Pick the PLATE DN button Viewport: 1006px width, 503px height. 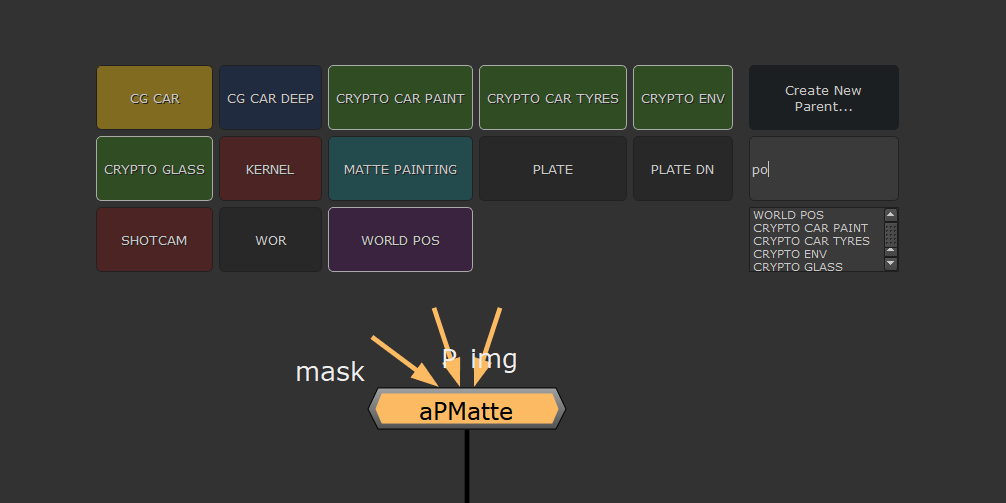pos(682,169)
